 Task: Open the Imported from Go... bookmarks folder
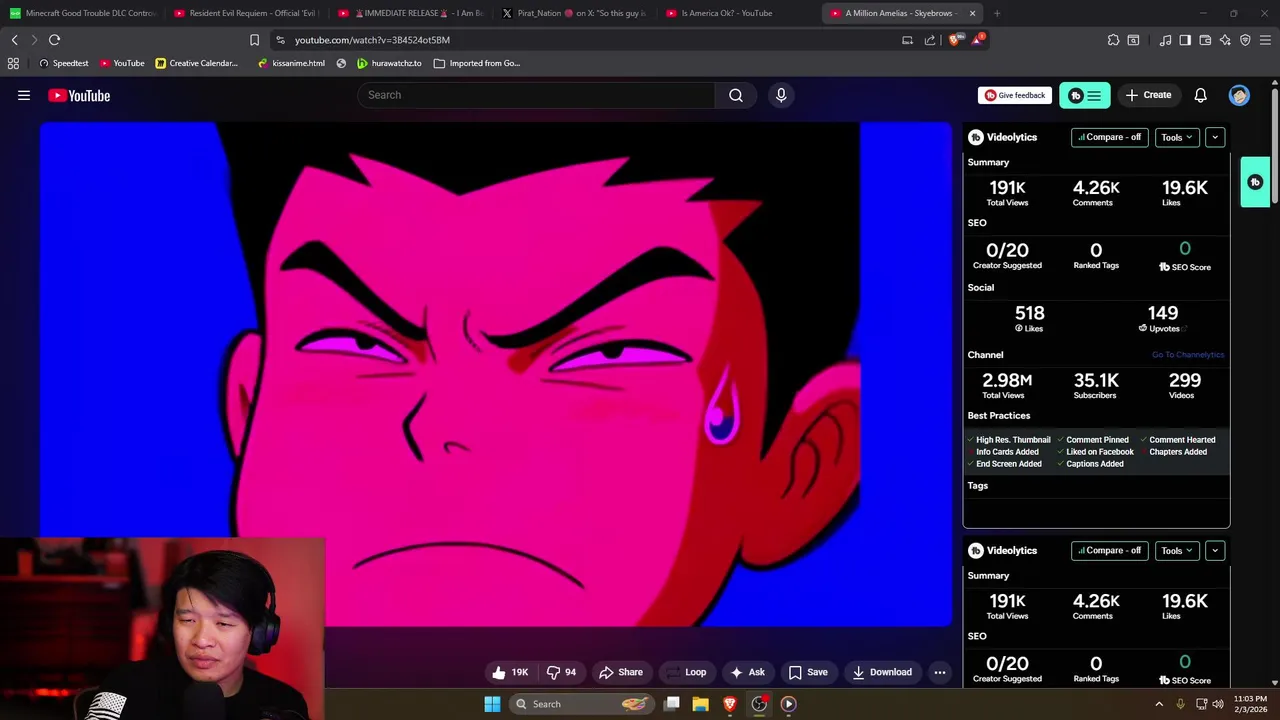tap(477, 63)
